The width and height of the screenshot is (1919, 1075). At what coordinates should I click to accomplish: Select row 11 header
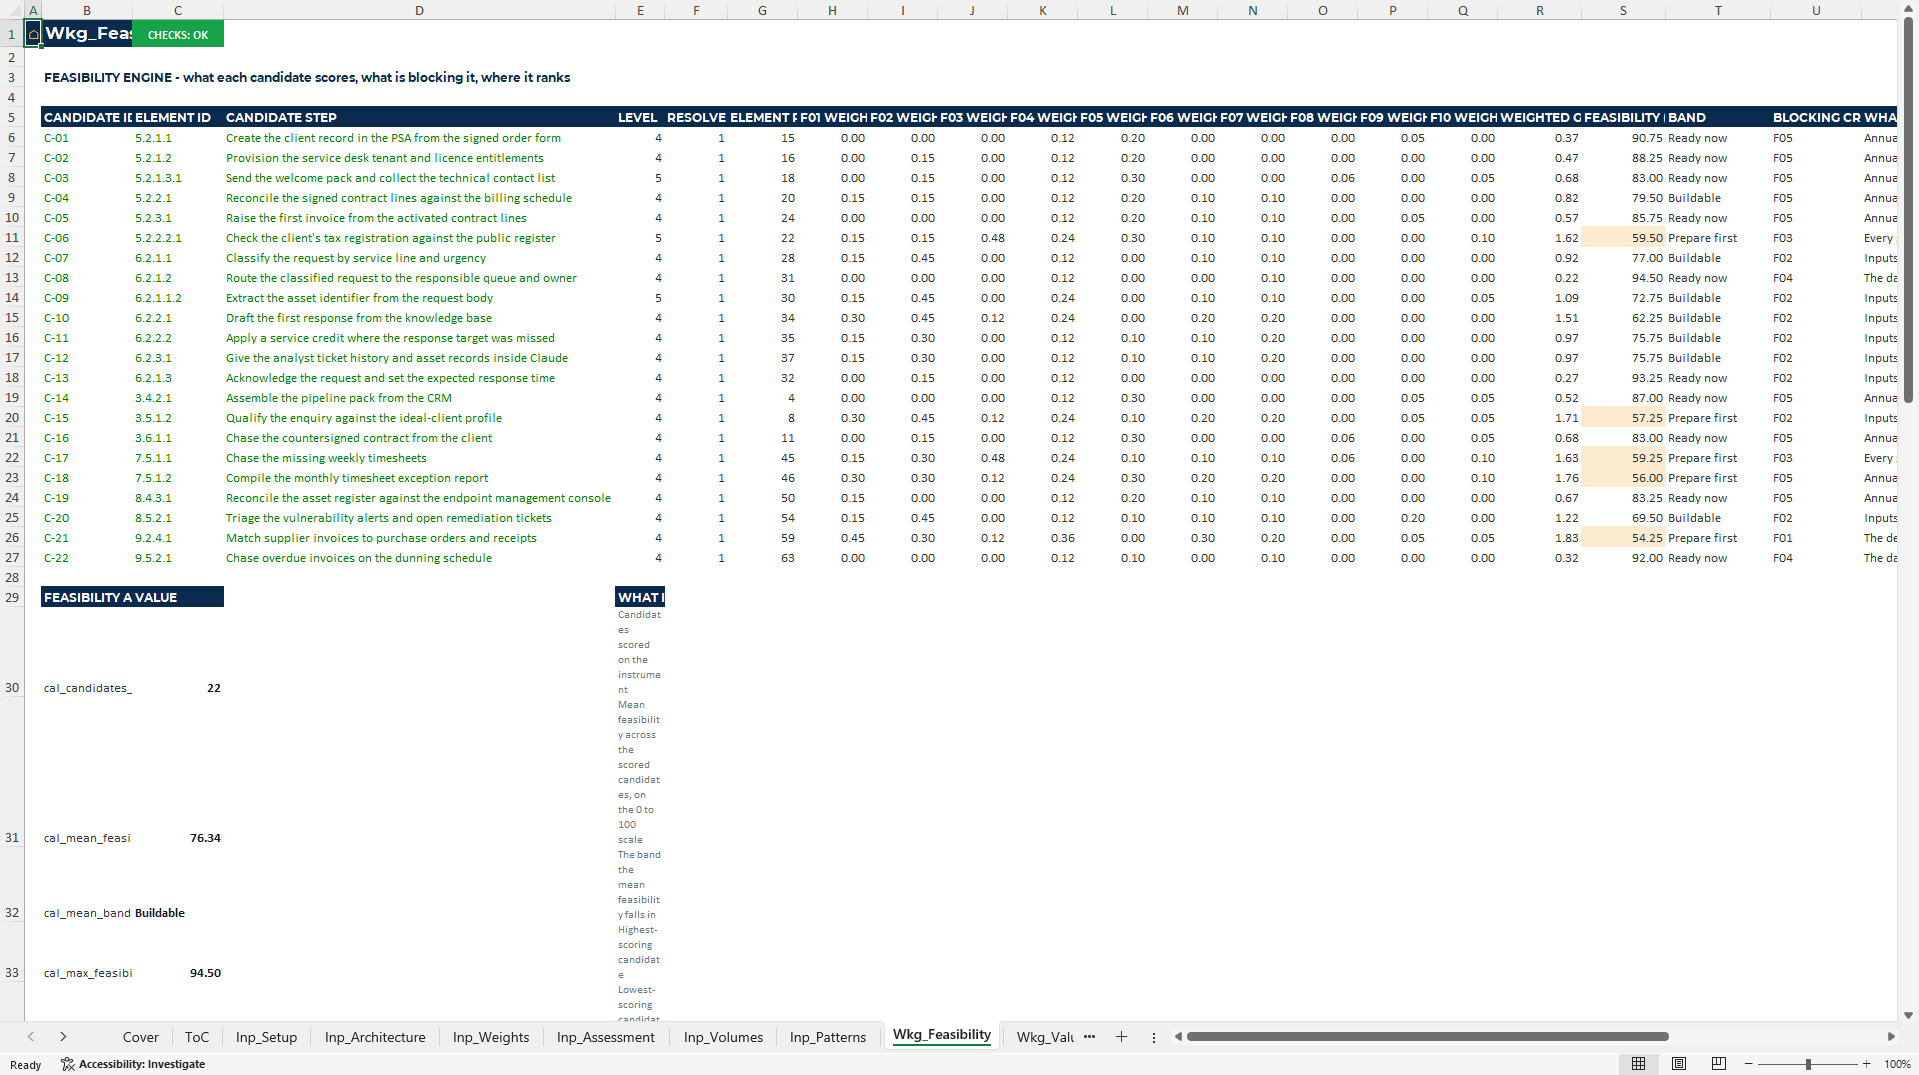click(x=12, y=238)
